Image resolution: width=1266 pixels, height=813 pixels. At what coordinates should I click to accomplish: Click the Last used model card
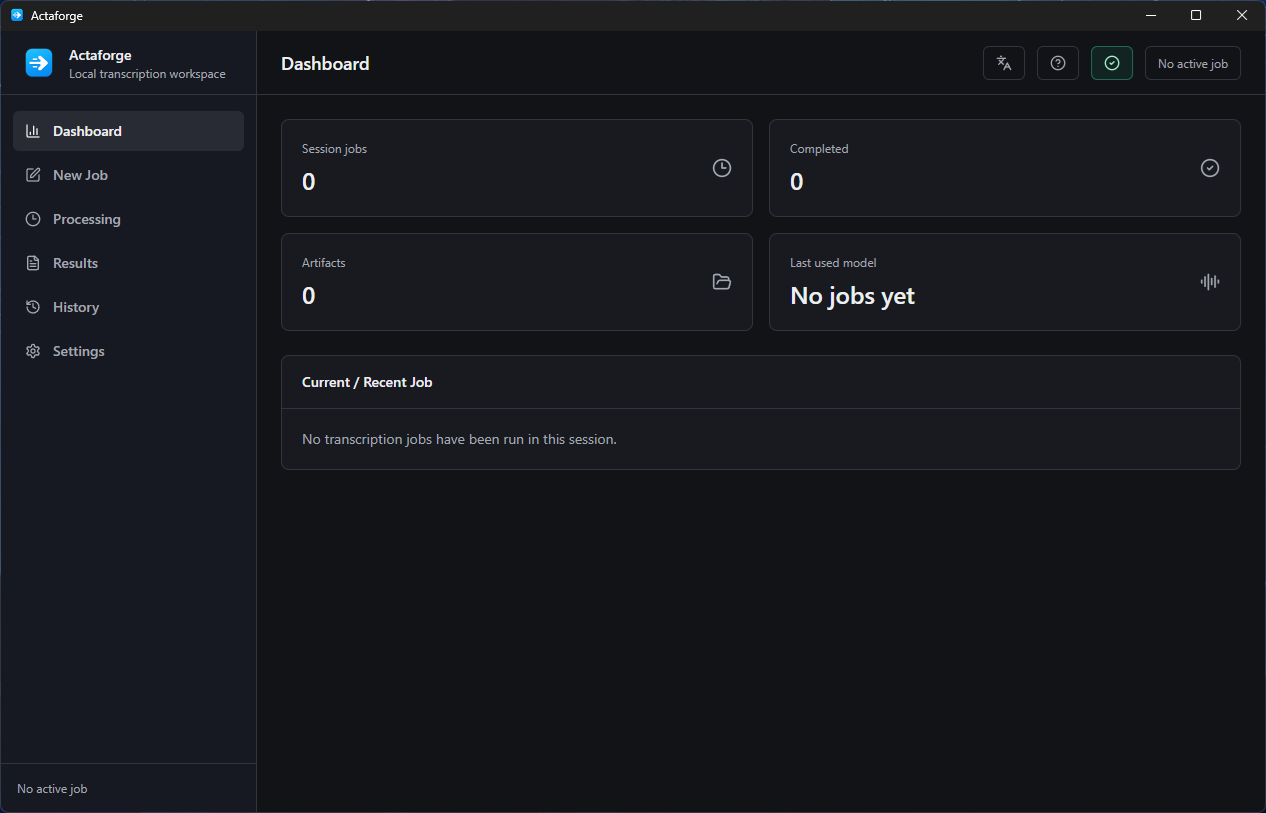pos(1005,282)
